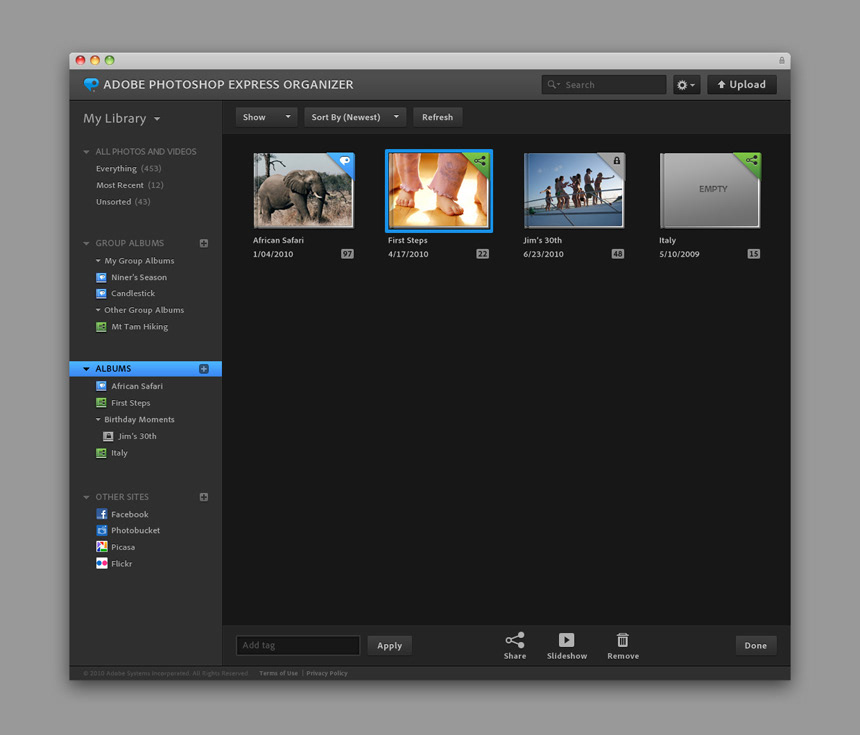The width and height of the screenshot is (860, 735).
Task: Click the lock icon in title bar
Action: (782, 60)
